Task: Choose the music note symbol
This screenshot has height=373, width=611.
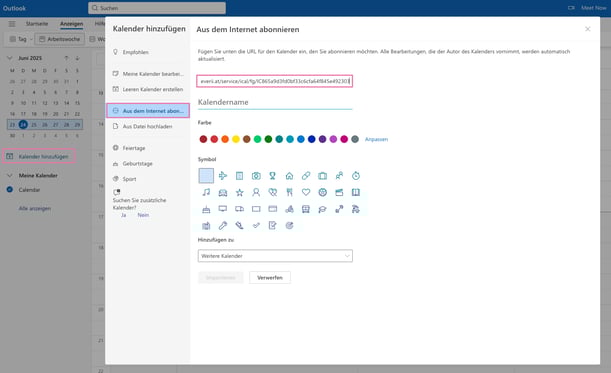Action: click(x=206, y=192)
